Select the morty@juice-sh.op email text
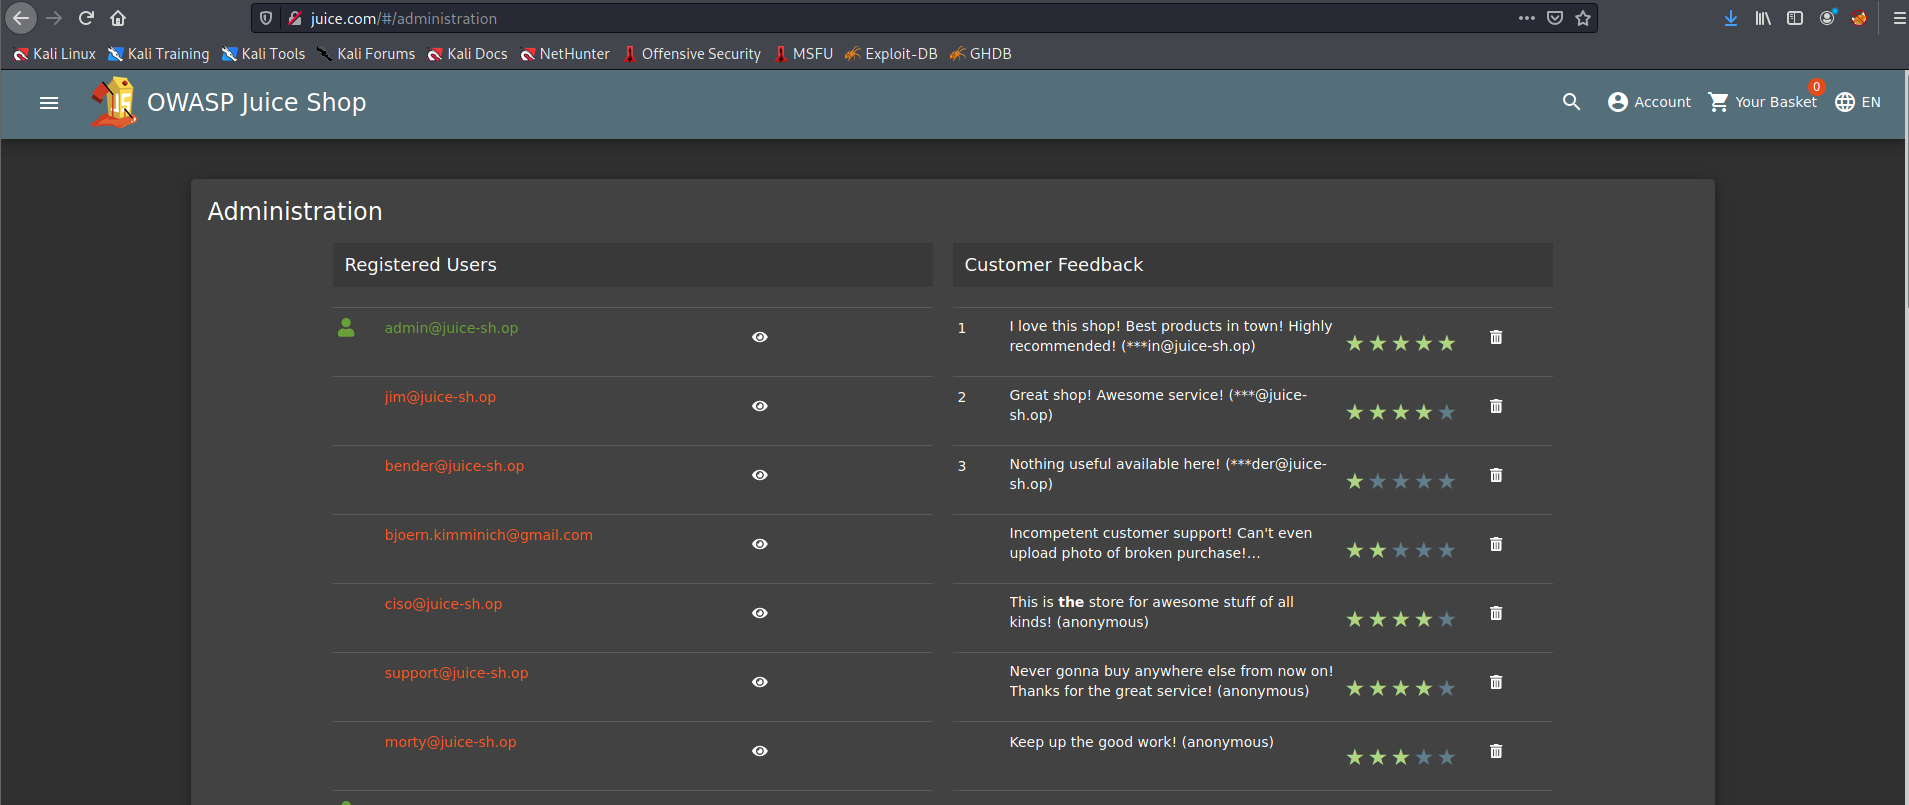 [450, 742]
